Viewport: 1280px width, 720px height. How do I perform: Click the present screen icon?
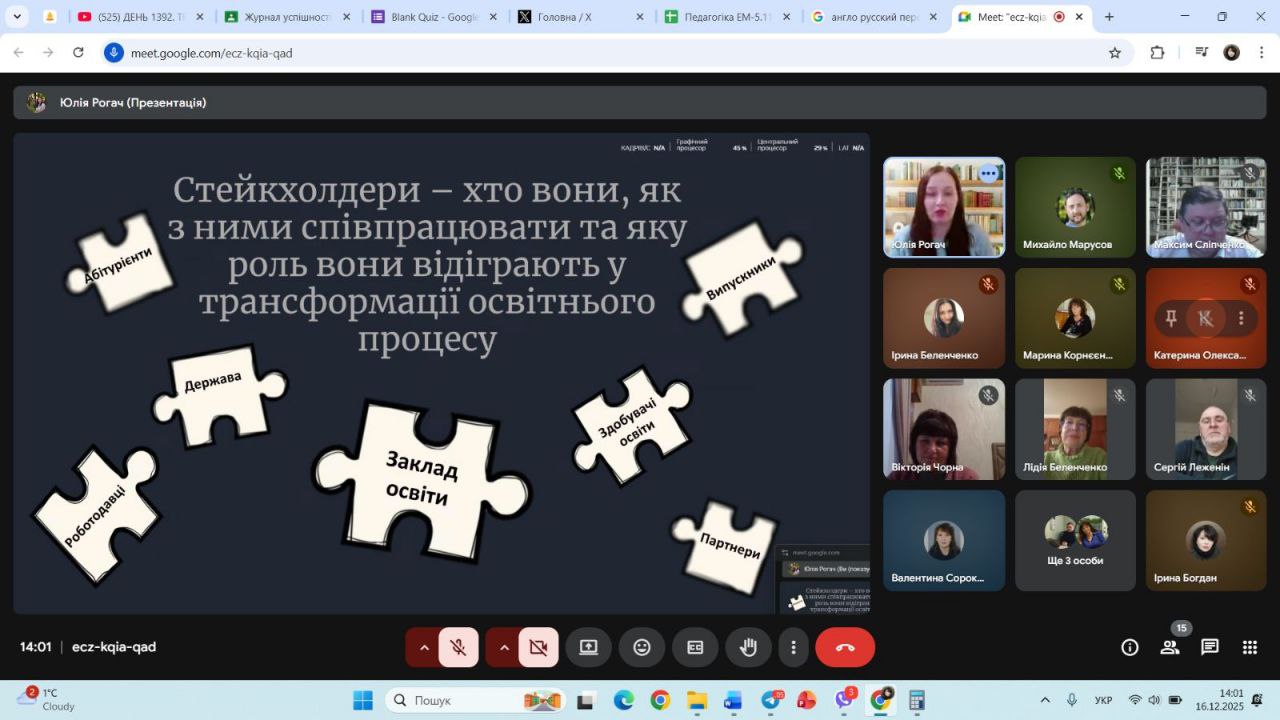click(588, 648)
